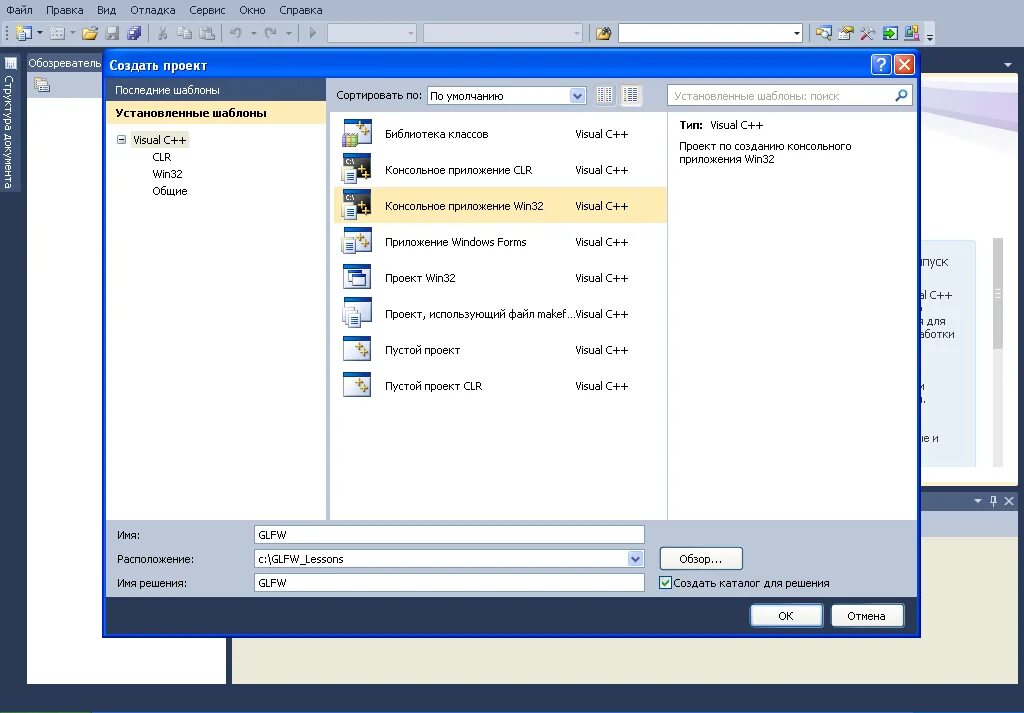Open toolbar options overflow arrow
Image resolution: width=1024 pixels, height=713 pixels.
click(x=930, y=36)
